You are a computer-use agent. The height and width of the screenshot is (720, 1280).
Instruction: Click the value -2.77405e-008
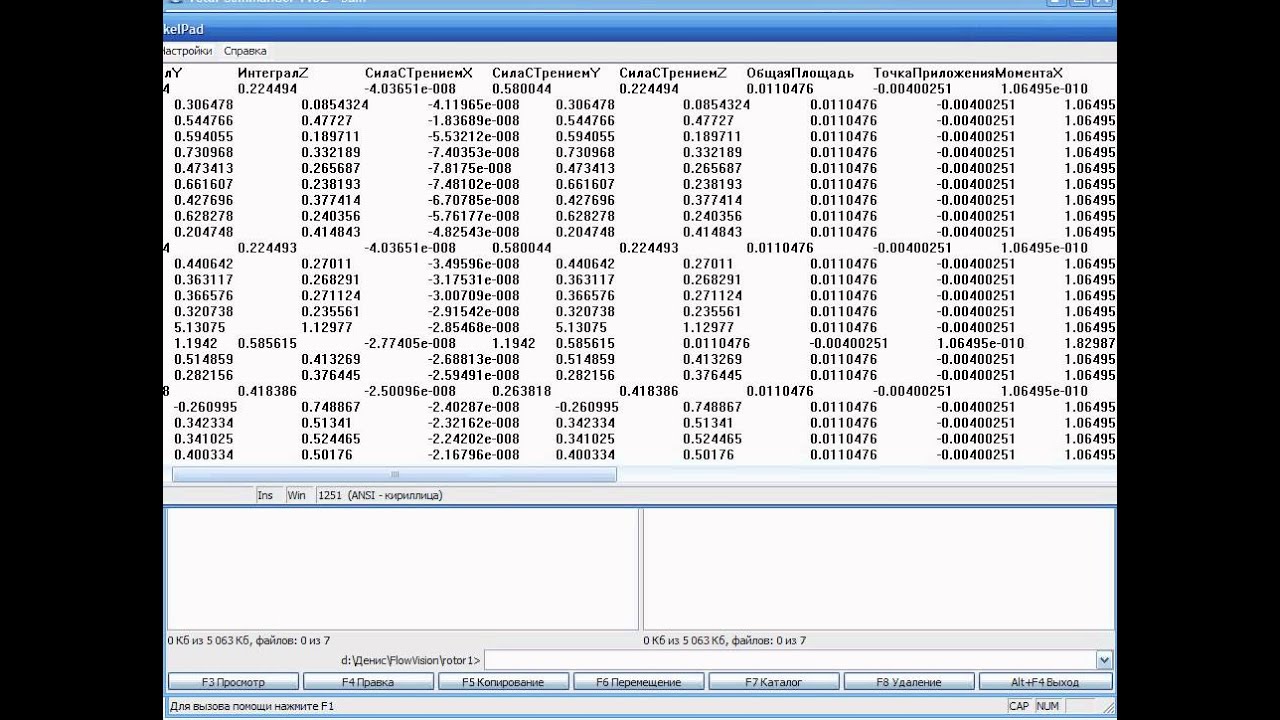click(411, 344)
